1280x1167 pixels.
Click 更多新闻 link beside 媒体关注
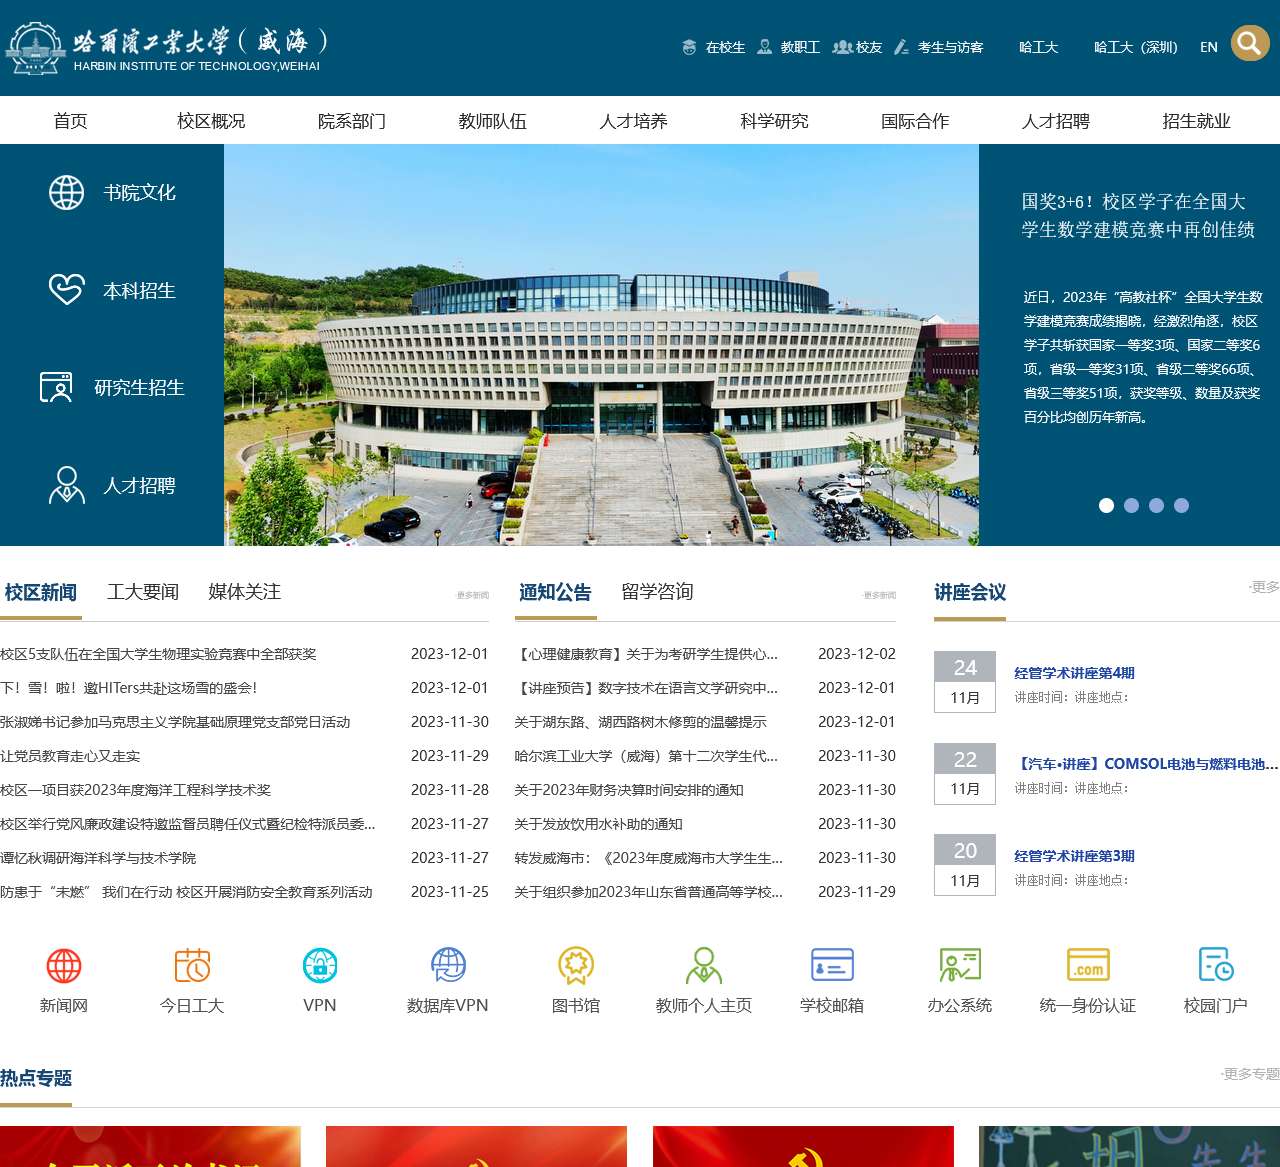tap(473, 595)
